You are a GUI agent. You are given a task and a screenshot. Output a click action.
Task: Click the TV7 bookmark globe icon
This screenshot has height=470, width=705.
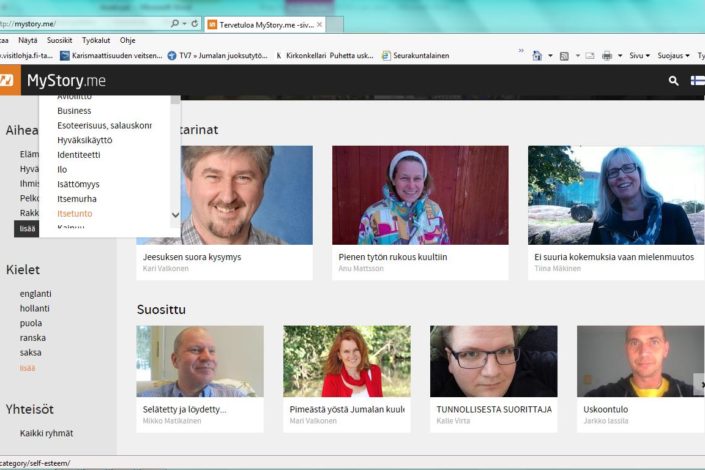pyautogui.click(x=172, y=56)
